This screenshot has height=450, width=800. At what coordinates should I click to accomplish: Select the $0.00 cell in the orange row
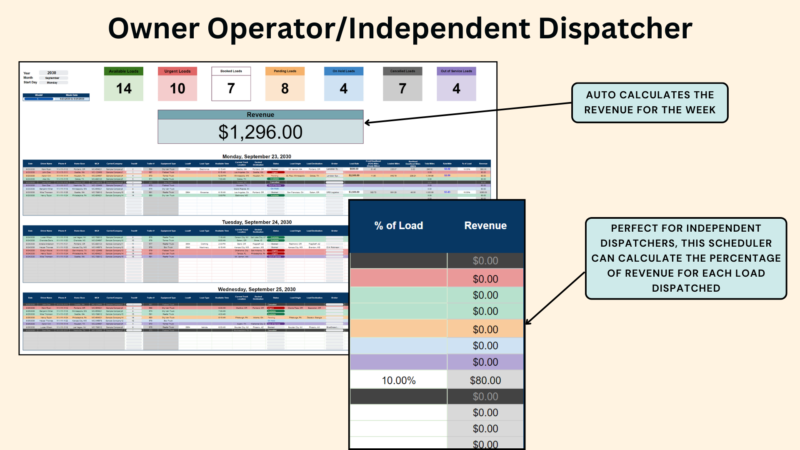pyautogui.click(x=485, y=330)
